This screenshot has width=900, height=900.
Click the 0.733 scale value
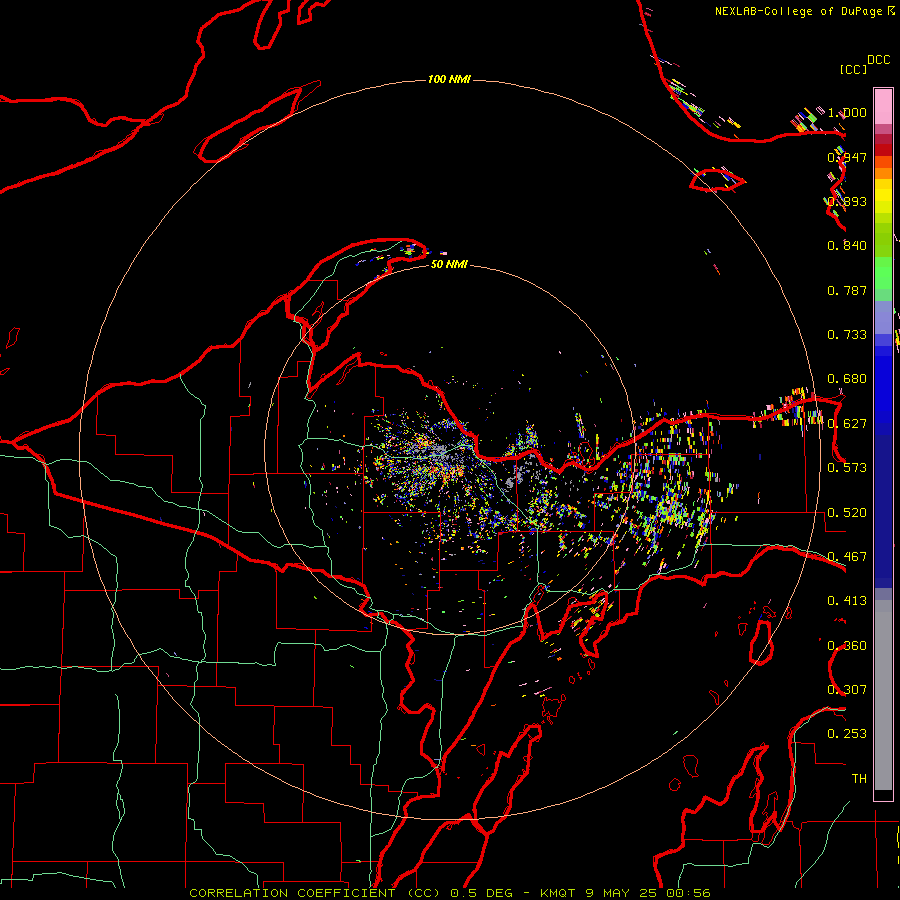847,335
